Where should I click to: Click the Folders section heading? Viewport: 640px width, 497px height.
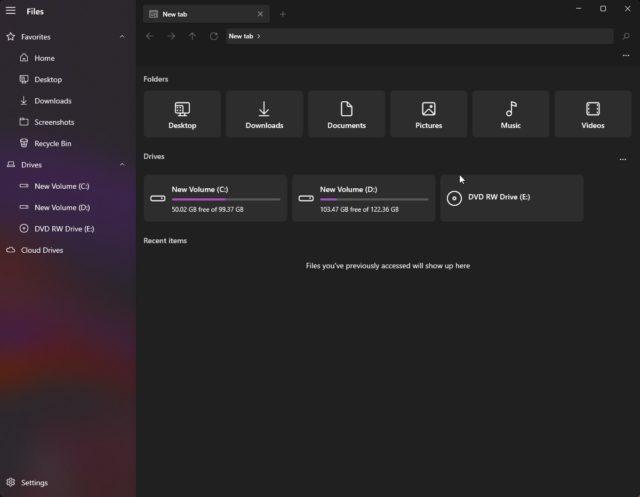pos(156,79)
